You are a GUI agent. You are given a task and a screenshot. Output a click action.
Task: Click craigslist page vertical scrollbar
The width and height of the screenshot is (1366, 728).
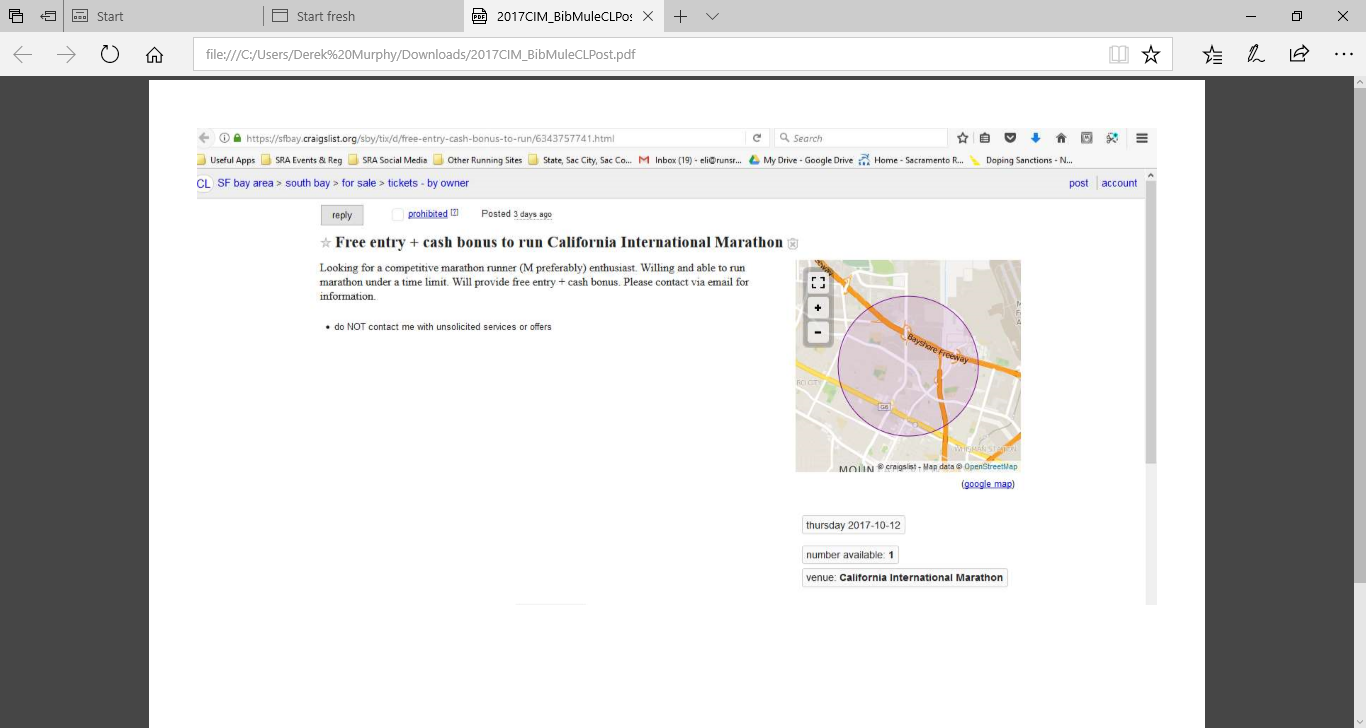coord(1150,322)
